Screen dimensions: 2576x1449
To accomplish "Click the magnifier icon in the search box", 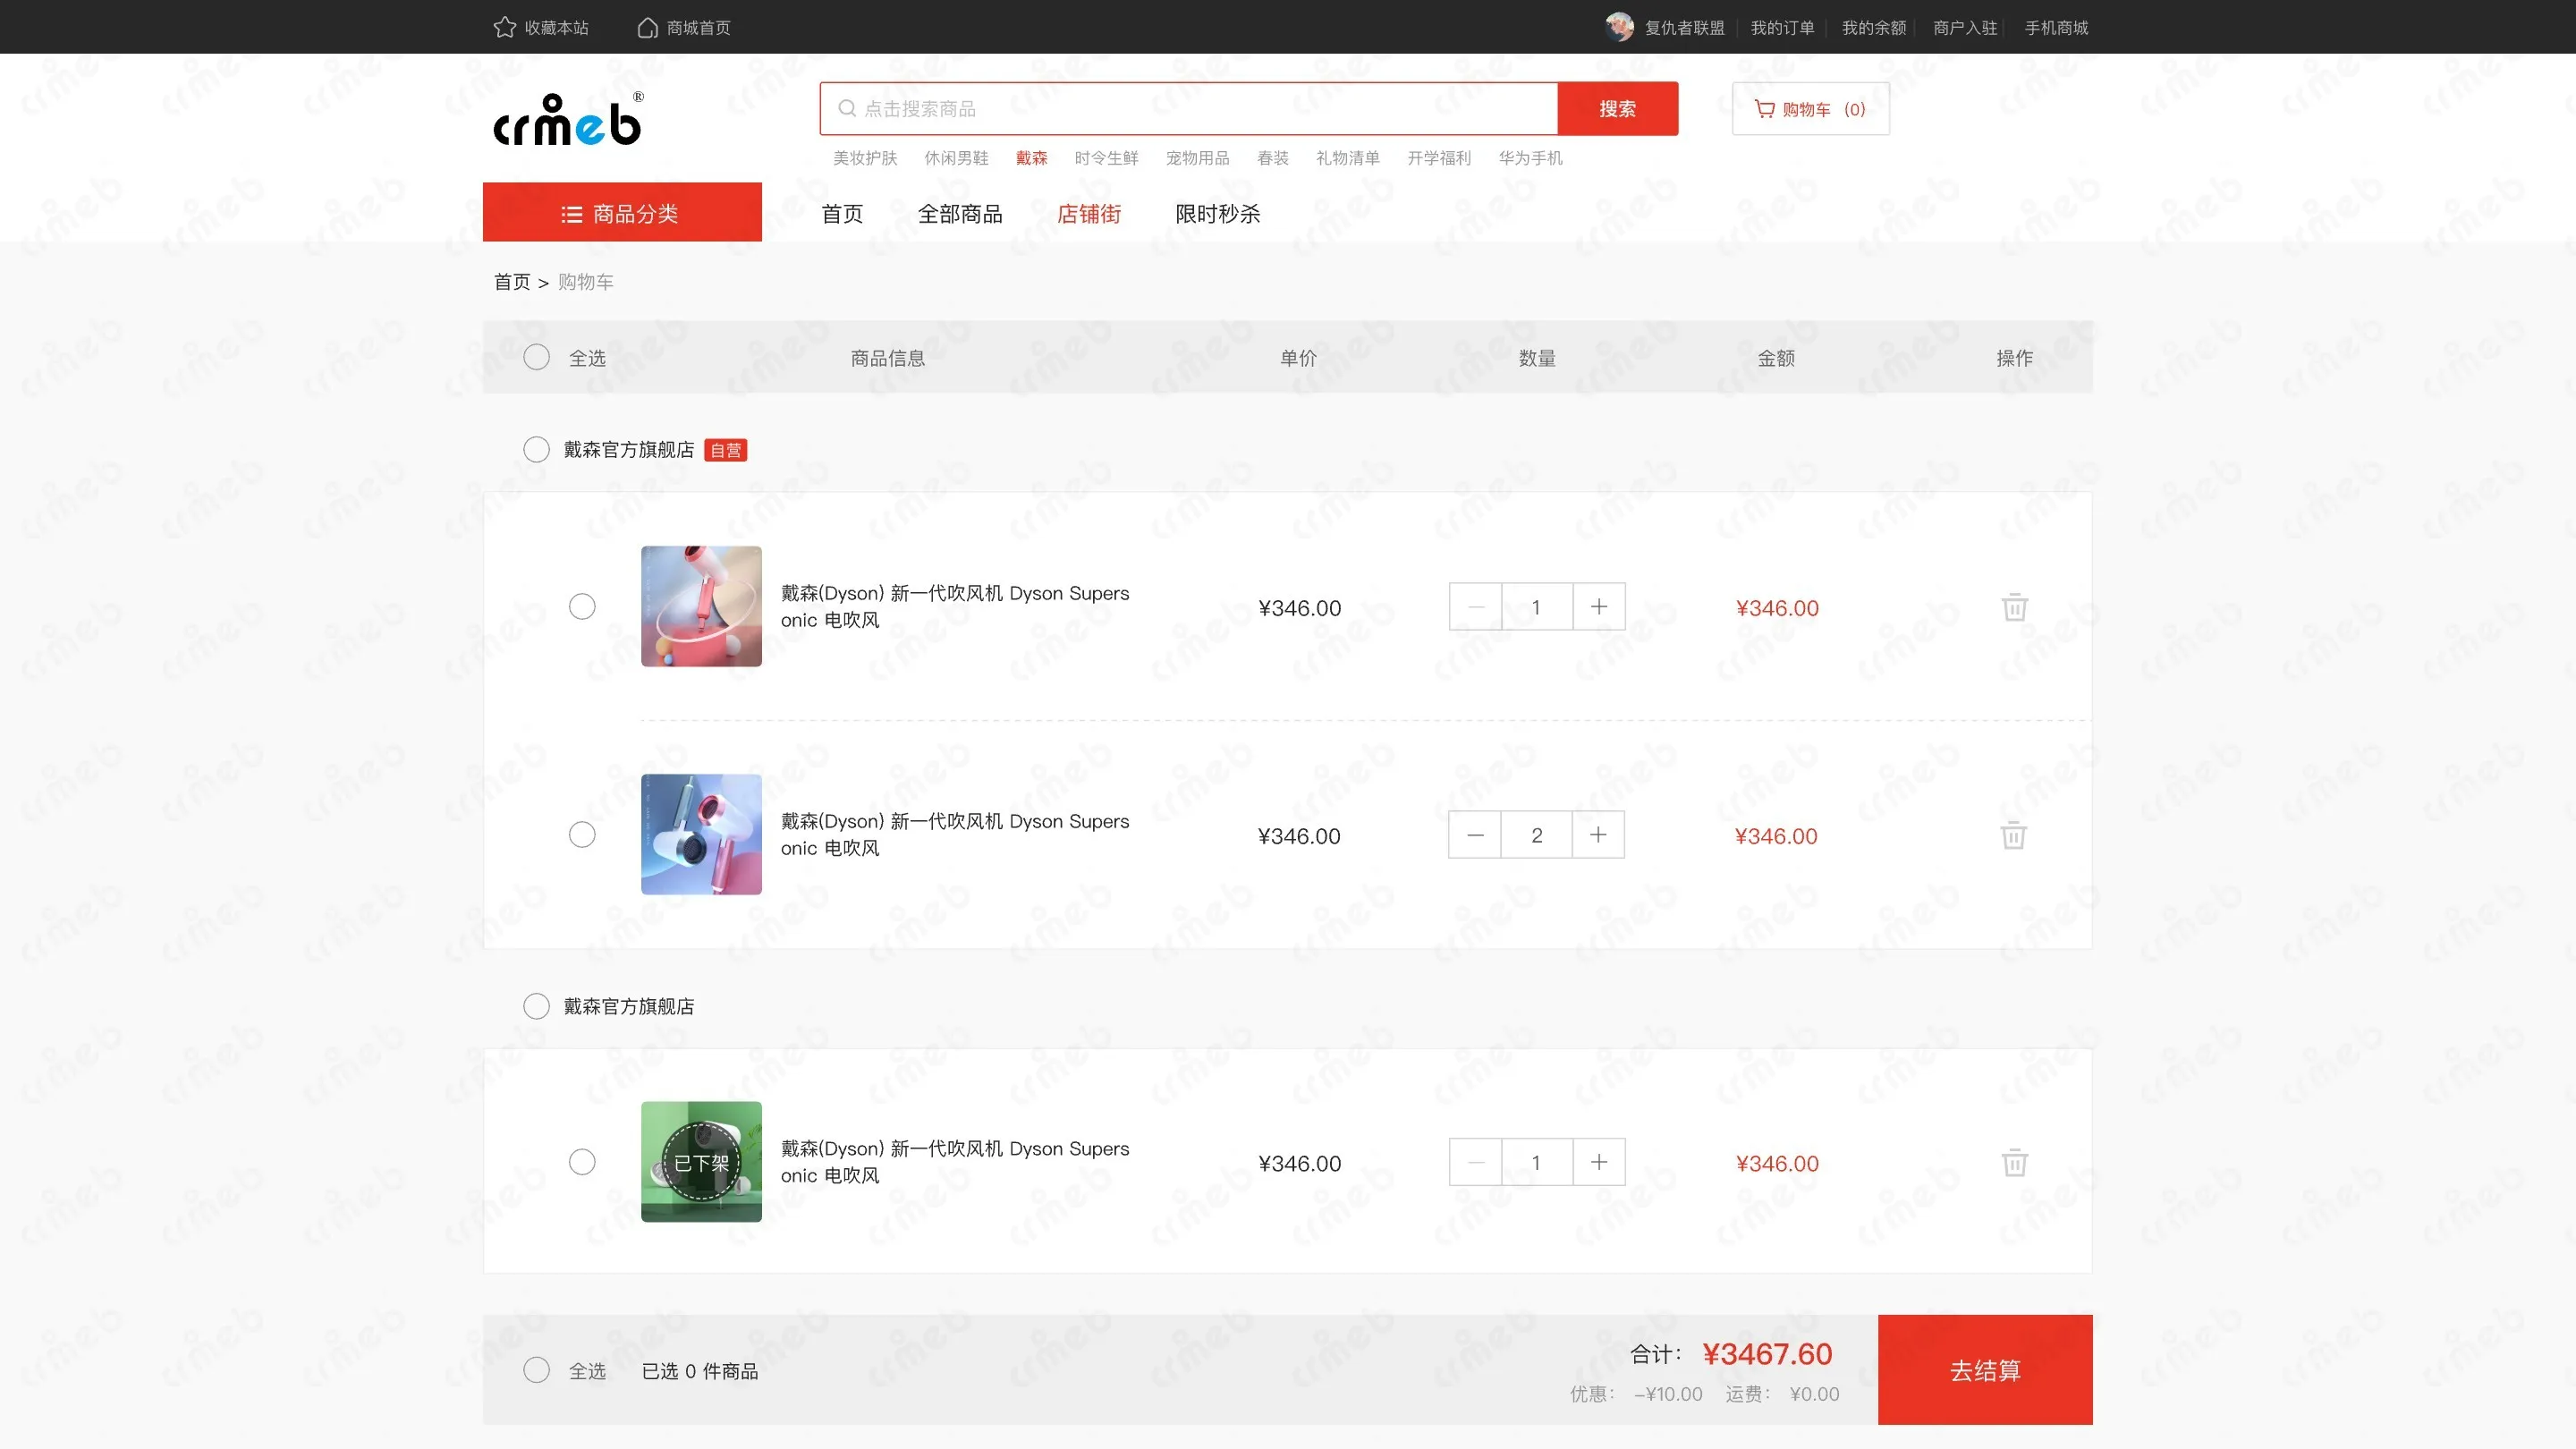I will (847, 108).
